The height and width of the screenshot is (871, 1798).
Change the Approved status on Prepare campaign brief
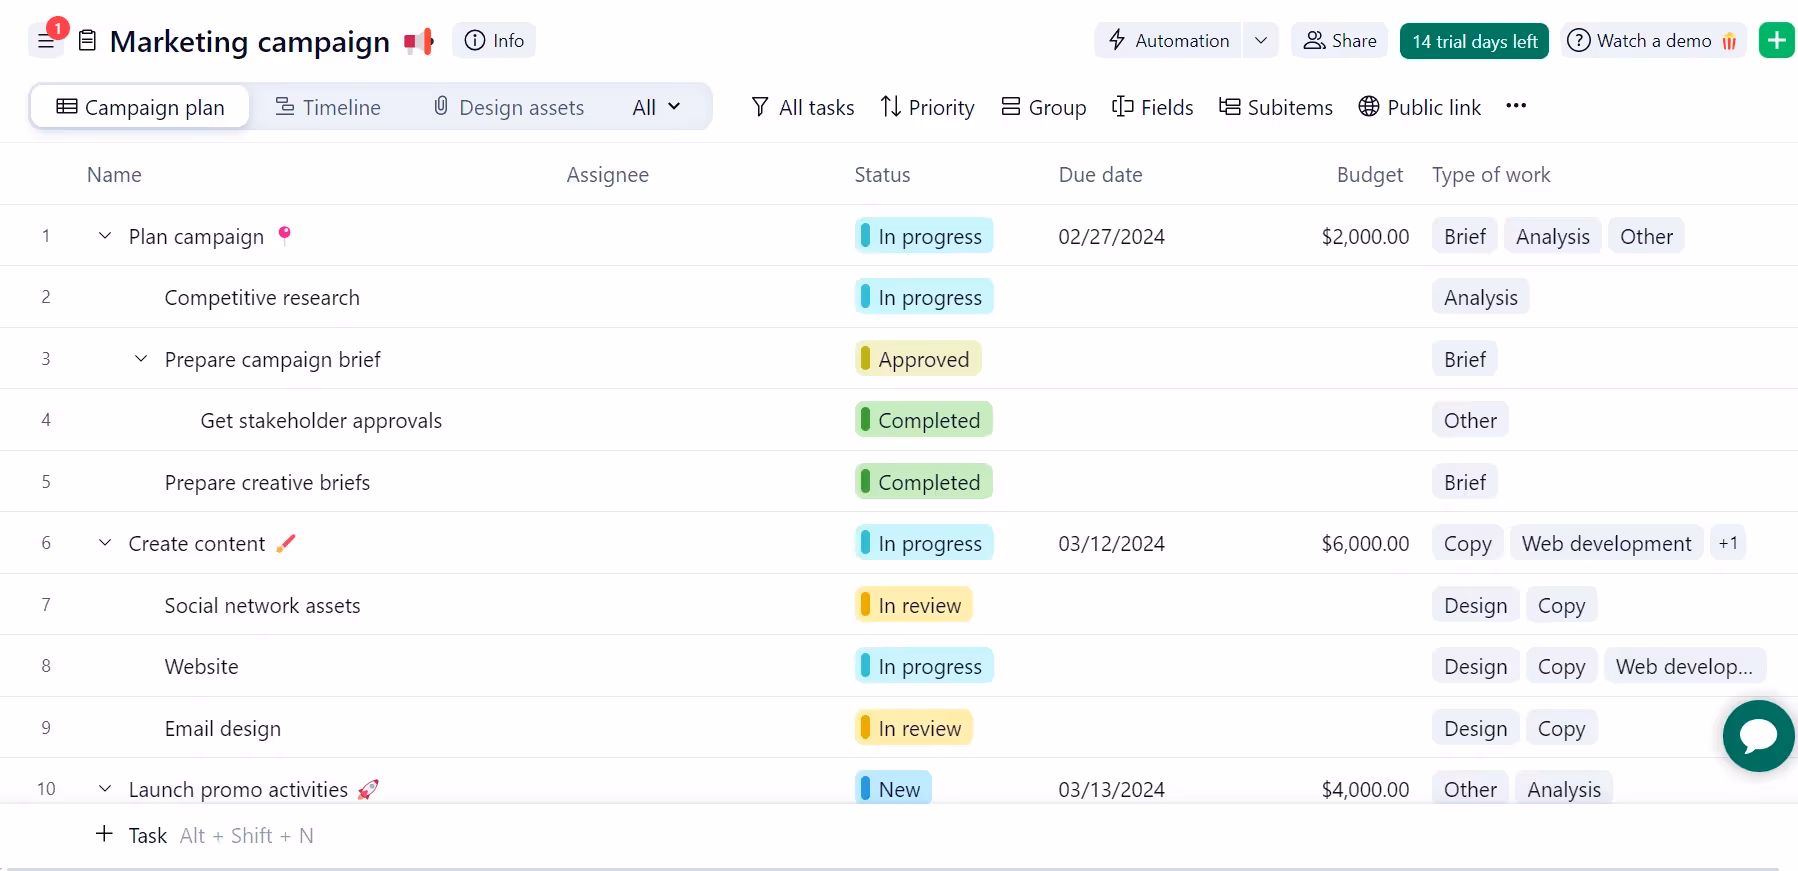pyautogui.click(x=918, y=359)
